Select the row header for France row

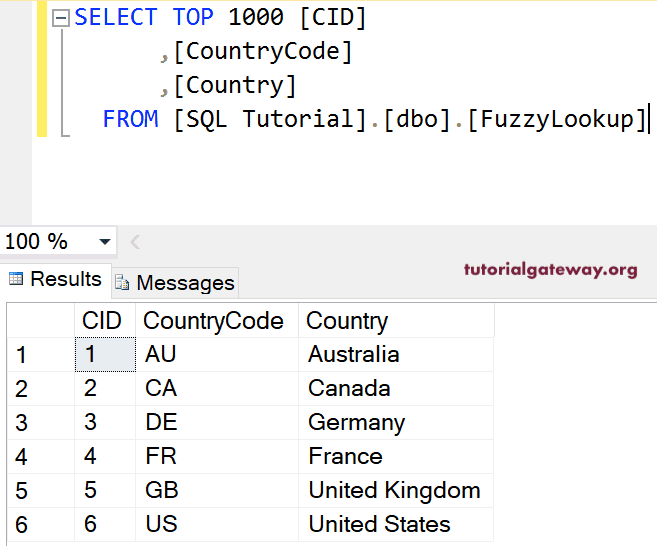coord(41,456)
